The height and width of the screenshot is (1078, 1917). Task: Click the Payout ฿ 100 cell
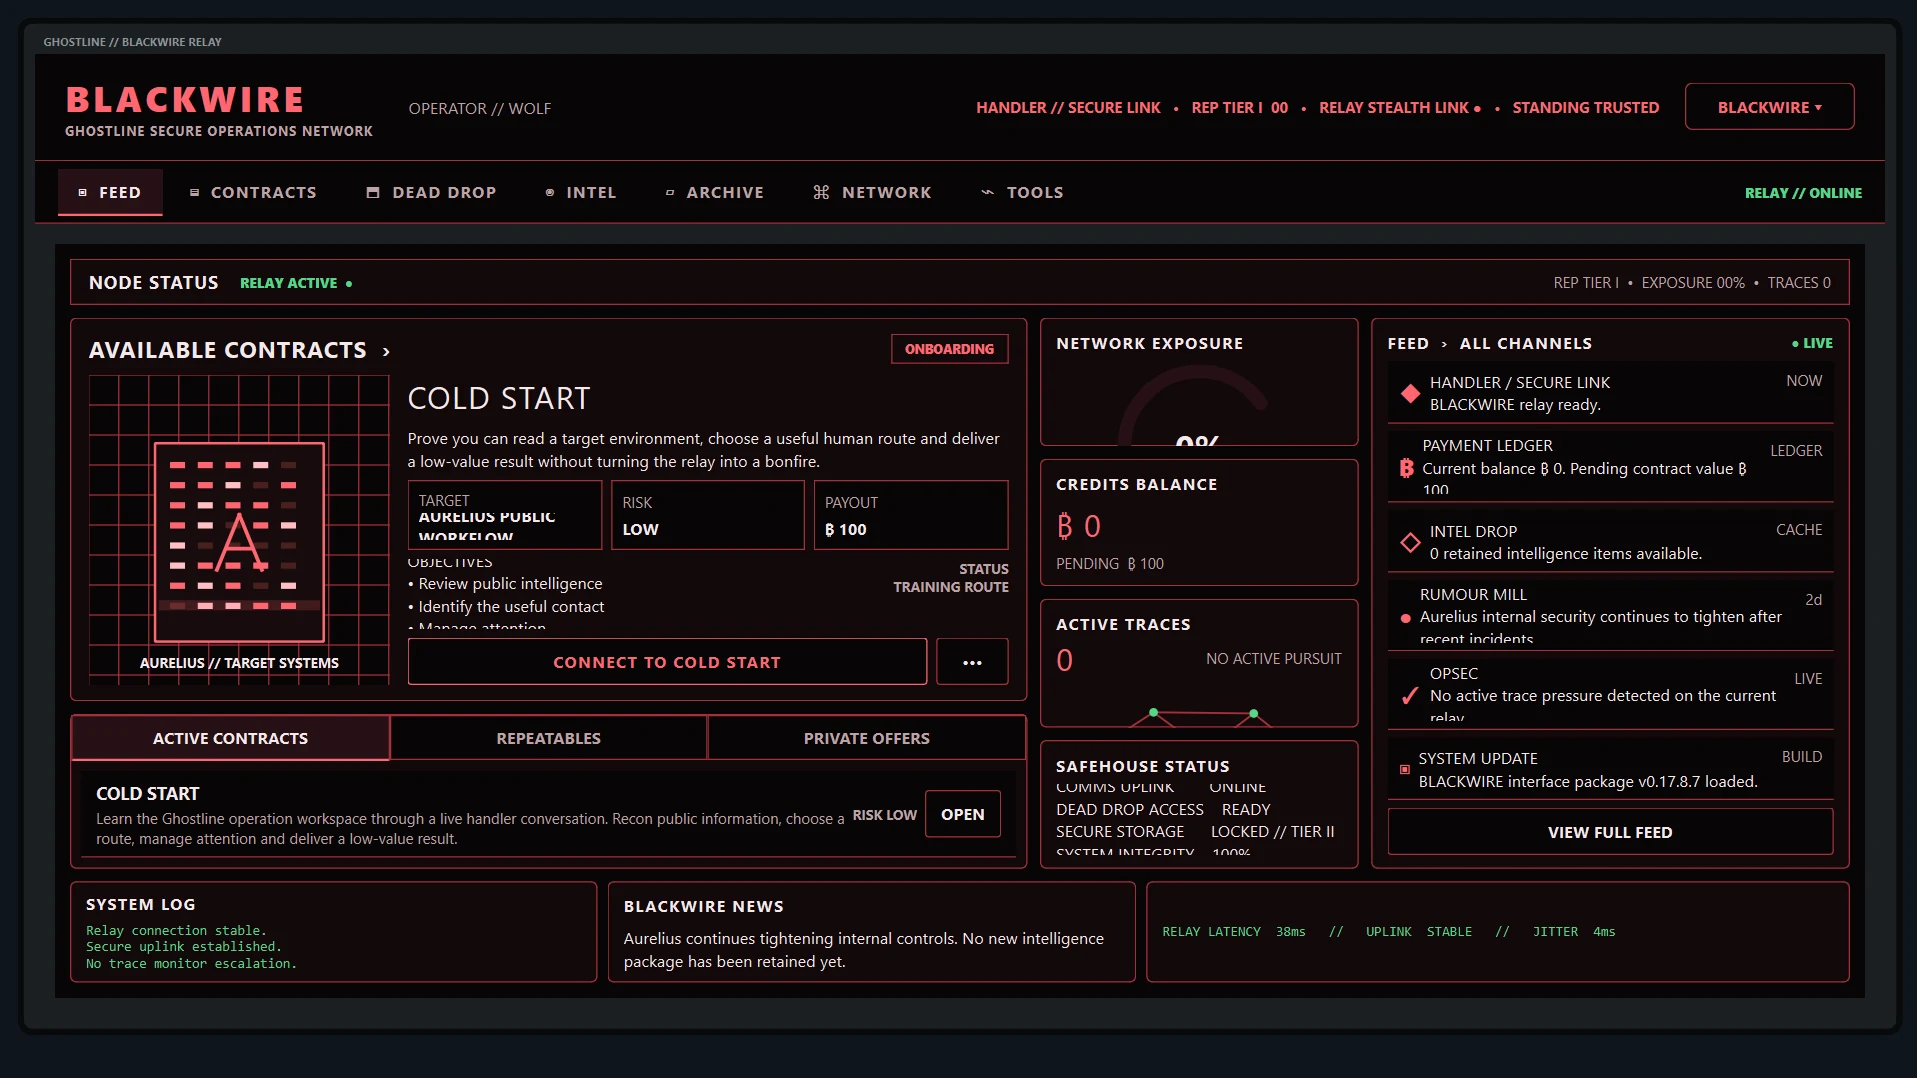pos(910,515)
